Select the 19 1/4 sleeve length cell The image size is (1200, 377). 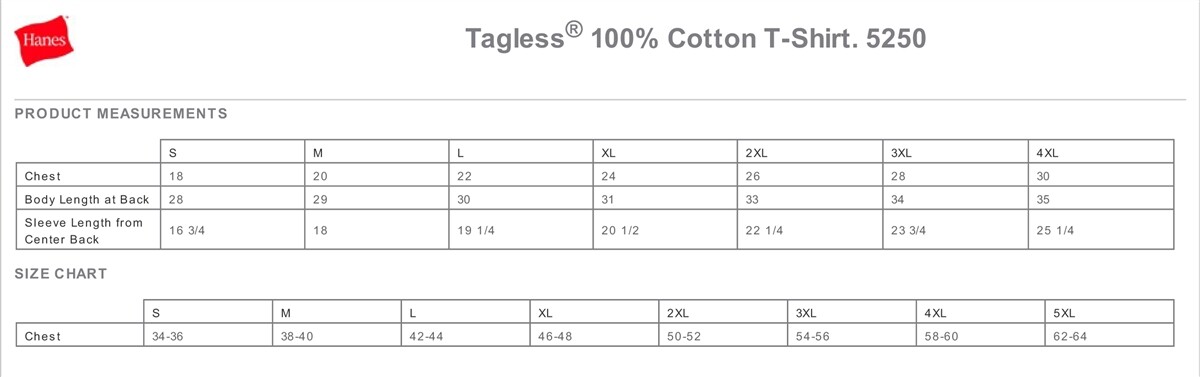pos(521,230)
